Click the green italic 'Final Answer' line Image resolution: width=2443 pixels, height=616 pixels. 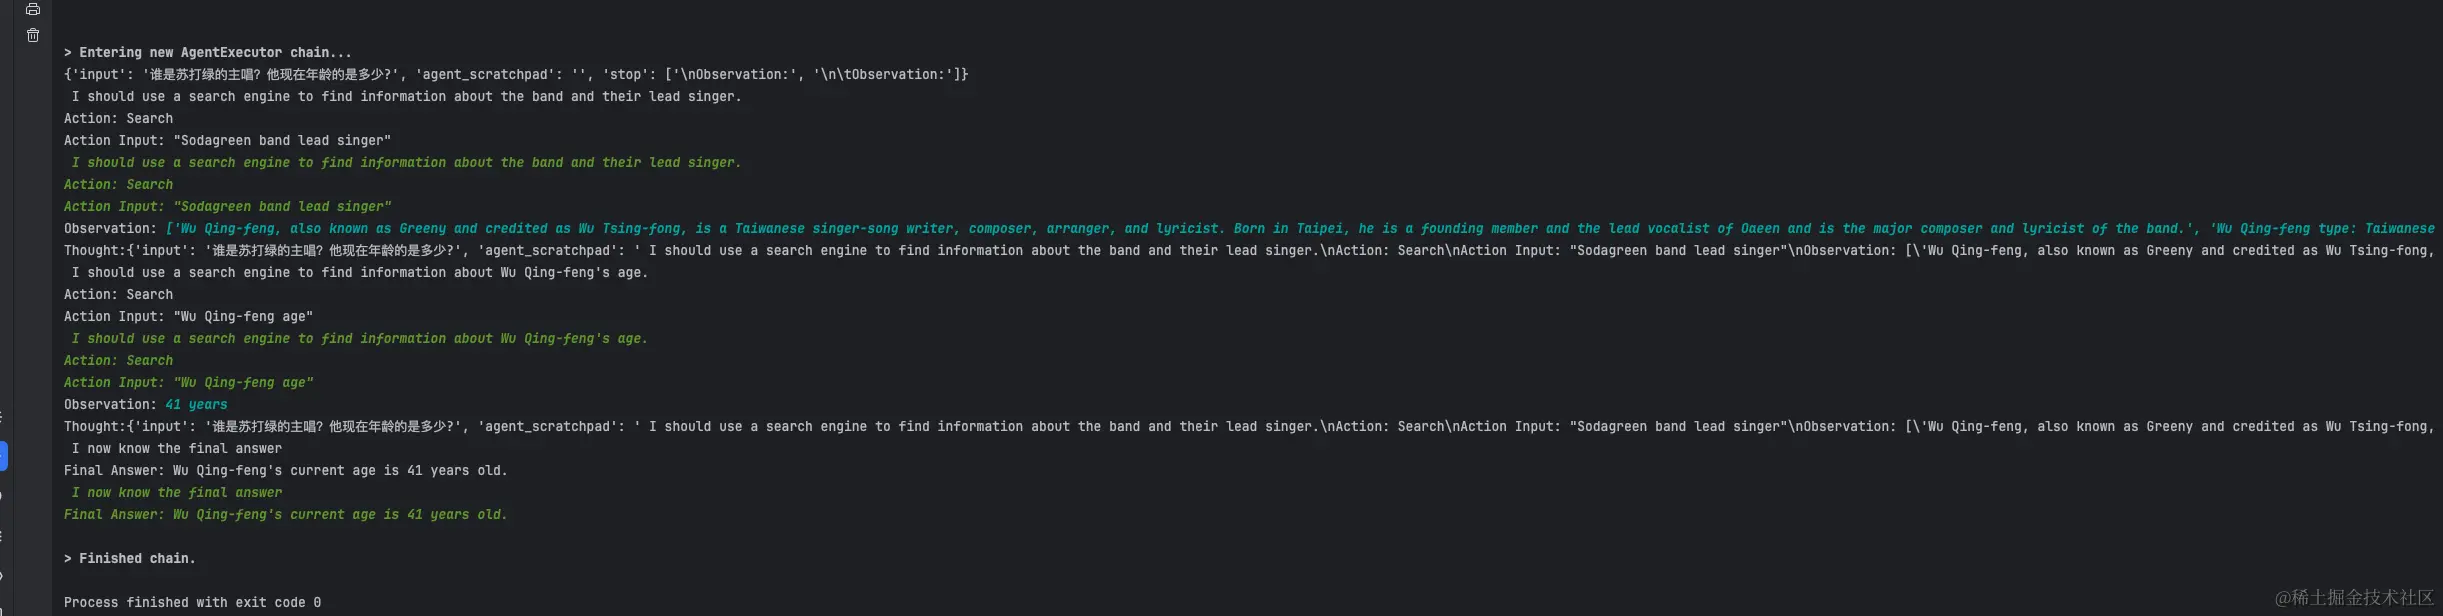(286, 514)
